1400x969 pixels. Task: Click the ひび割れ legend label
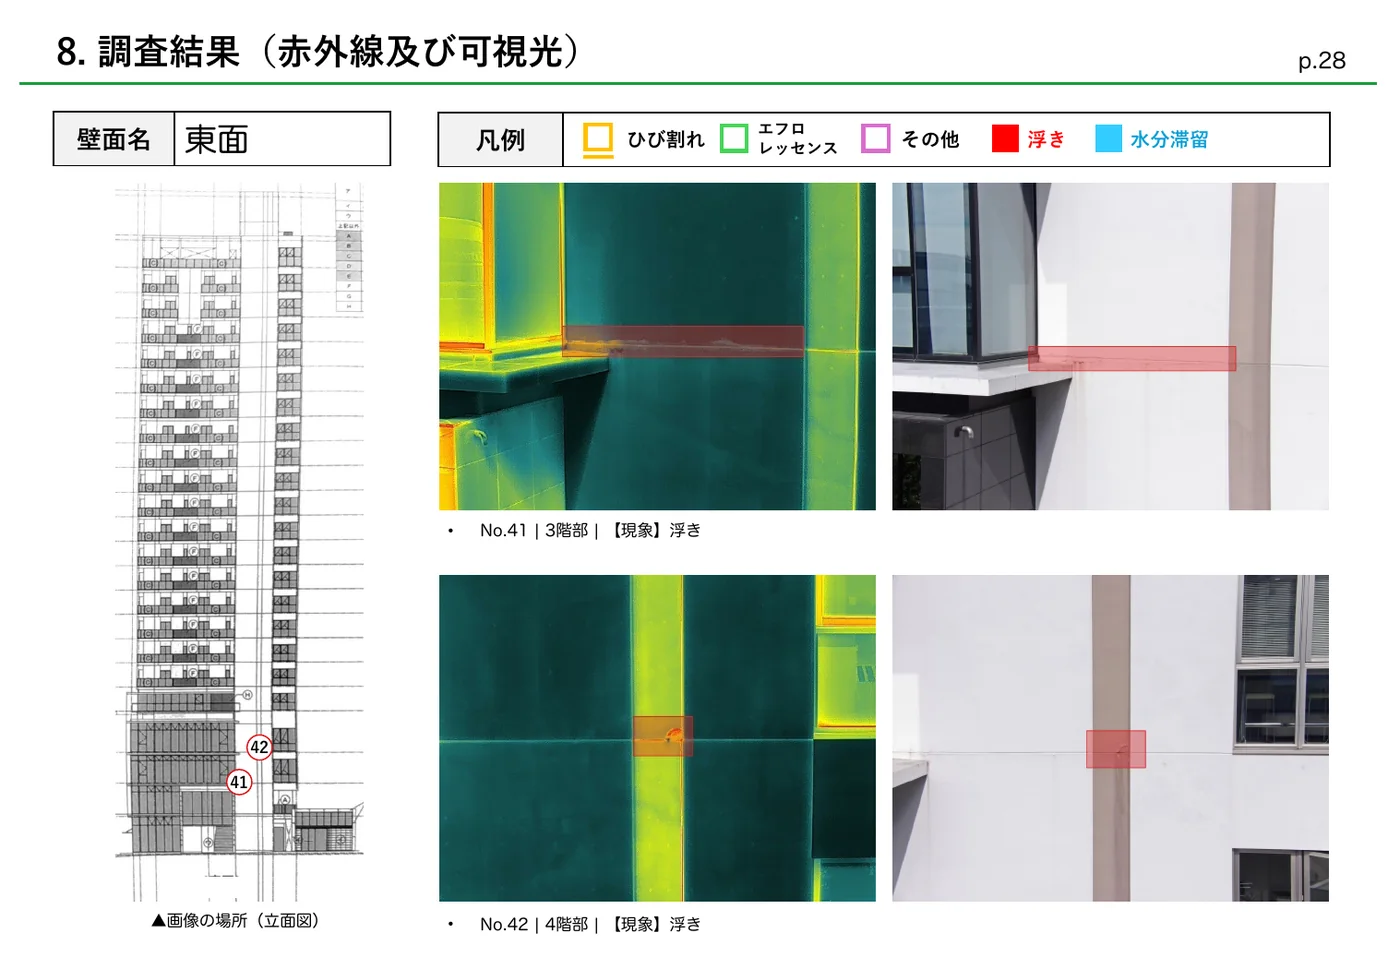point(666,139)
